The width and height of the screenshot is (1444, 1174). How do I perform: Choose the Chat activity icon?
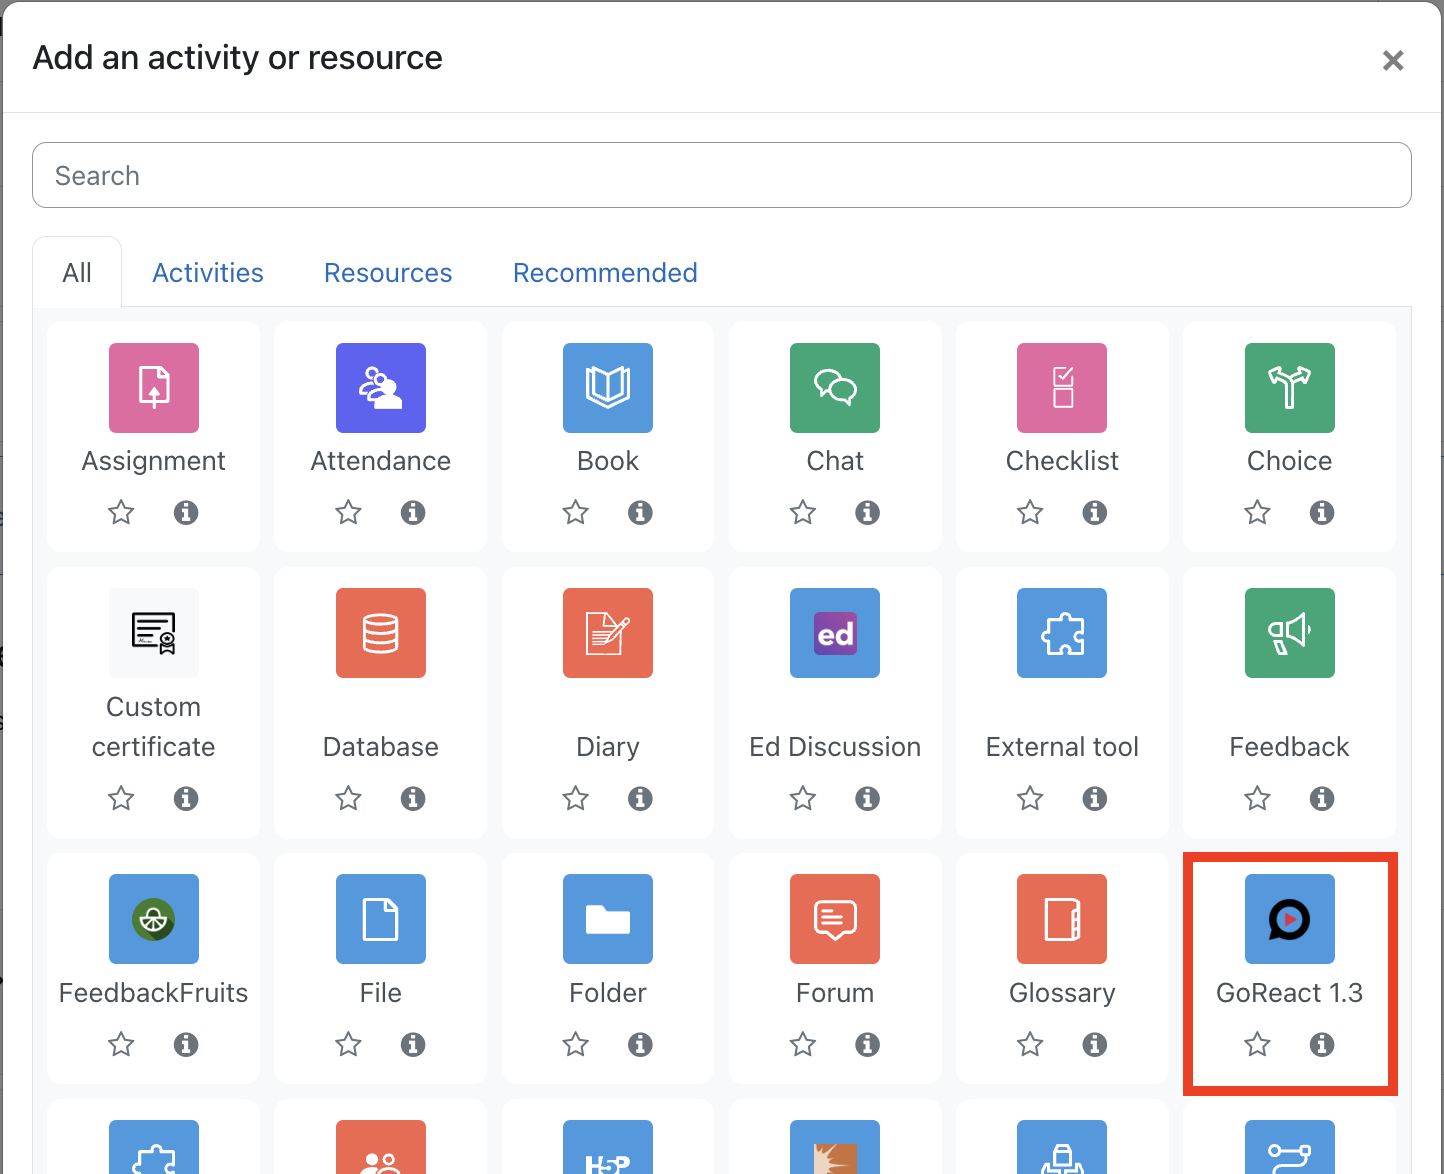[x=834, y=388]
